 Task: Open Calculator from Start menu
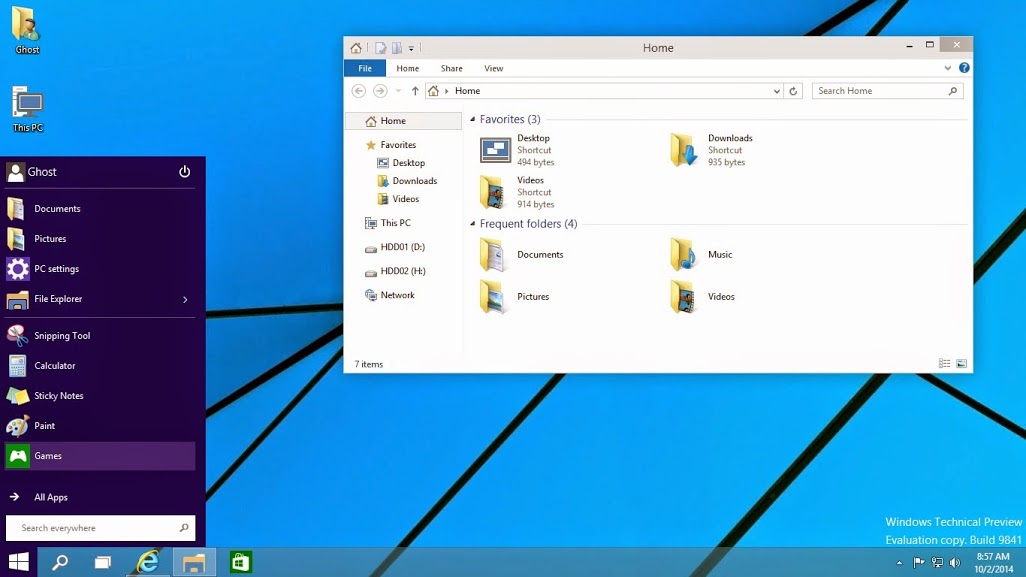pos(100,366)
